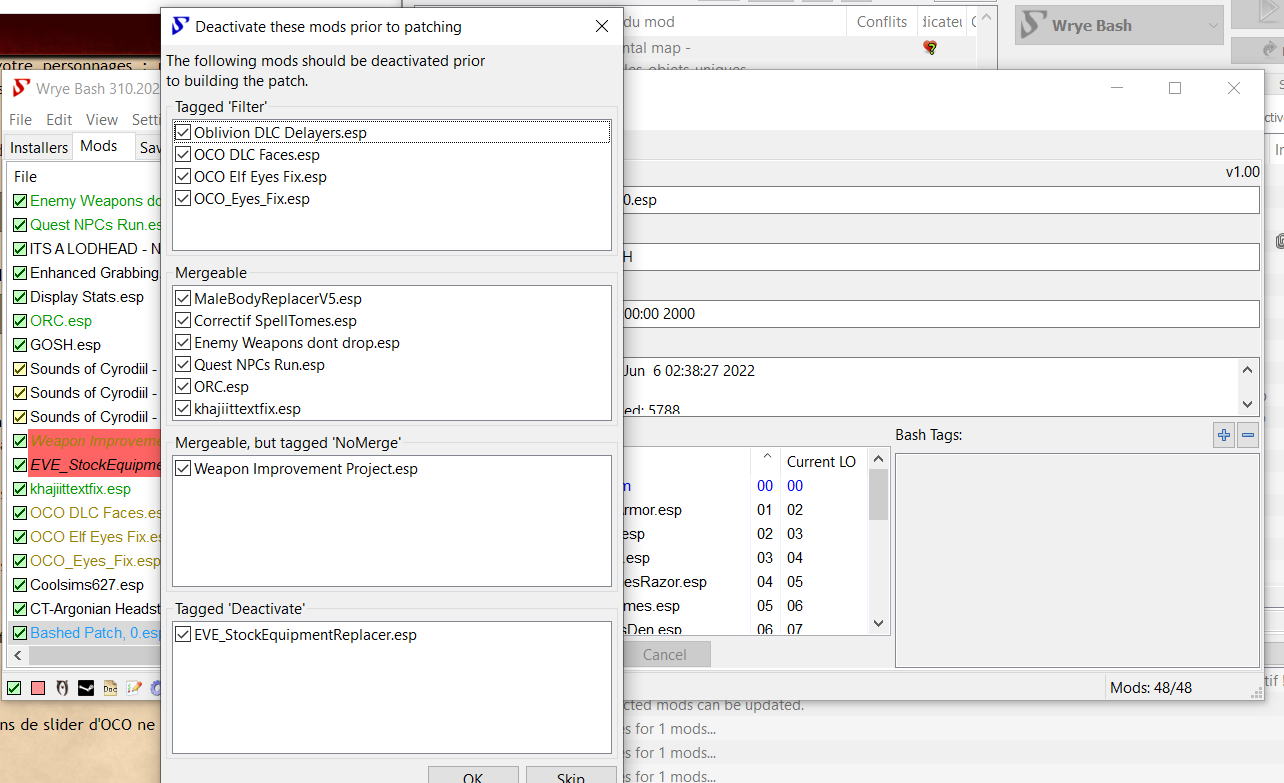Launch Steam from the status bar icon
The width and height of the screenshot is (1284, 783).
pyautogui.click(x=86, y=688)
